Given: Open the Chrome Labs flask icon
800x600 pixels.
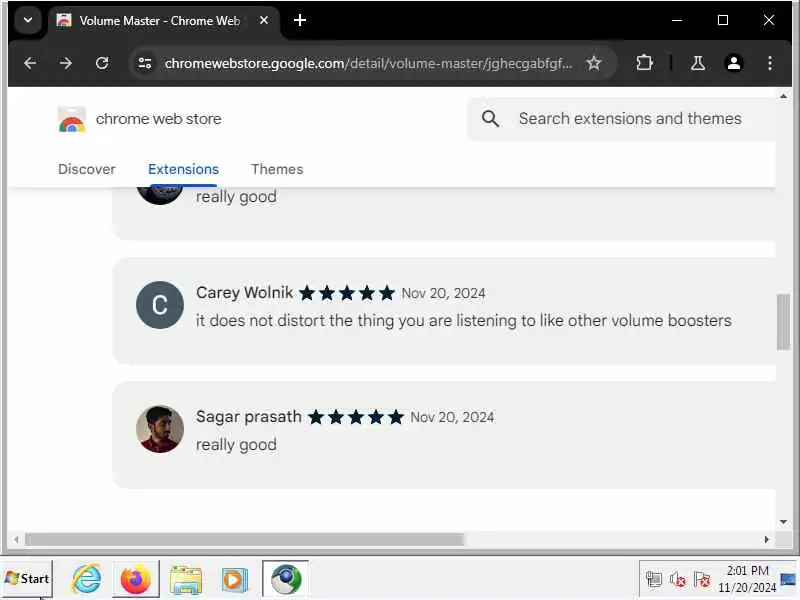Looking at the screenshot, I should 697,63.
